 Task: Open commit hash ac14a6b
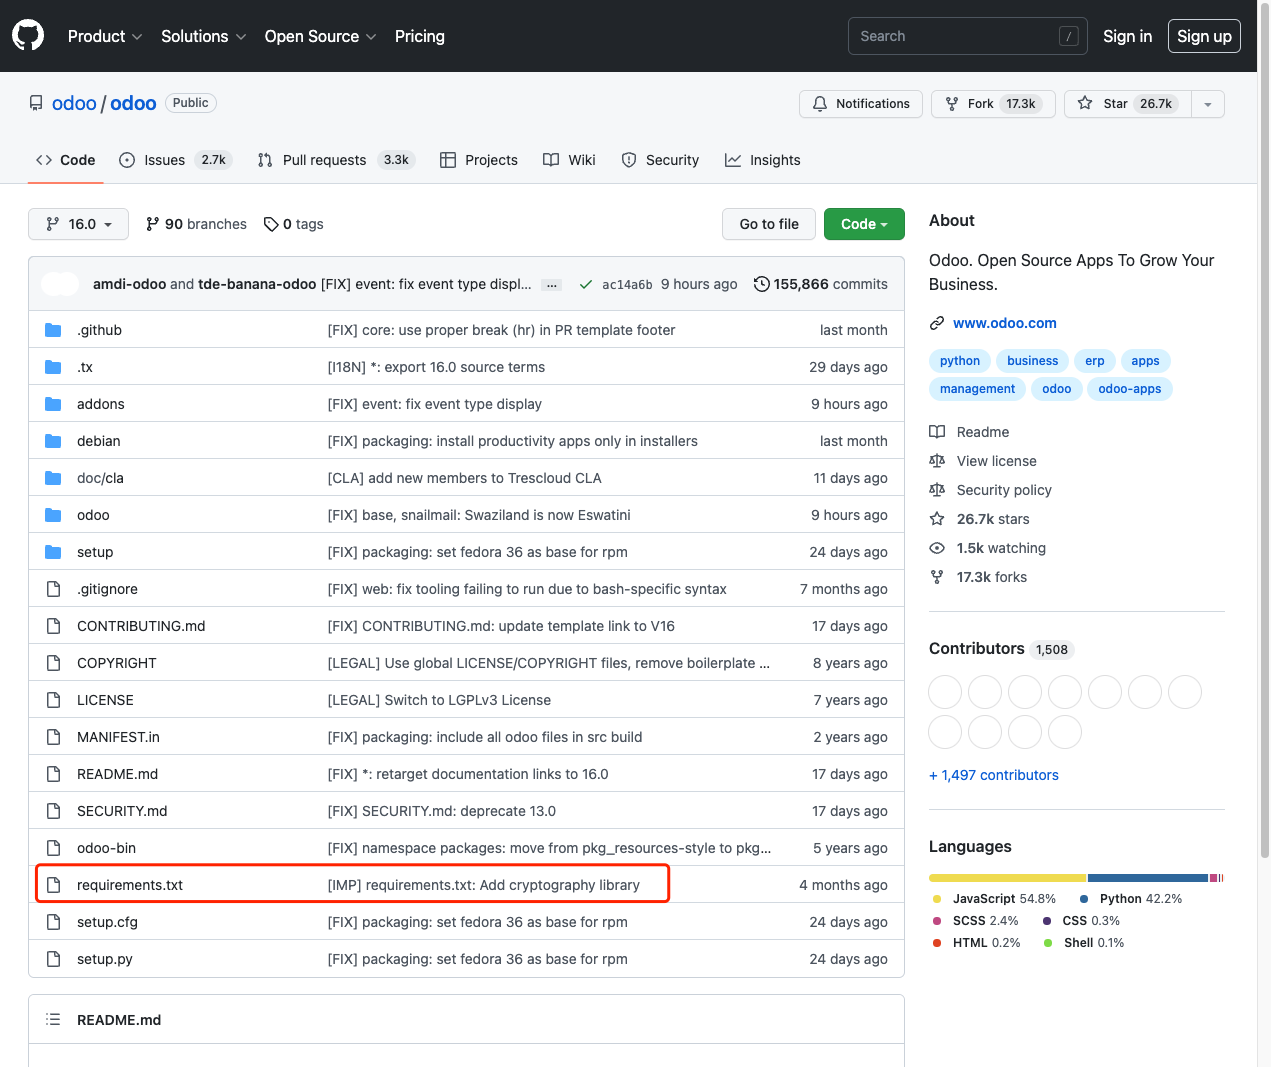coord(627,285)
